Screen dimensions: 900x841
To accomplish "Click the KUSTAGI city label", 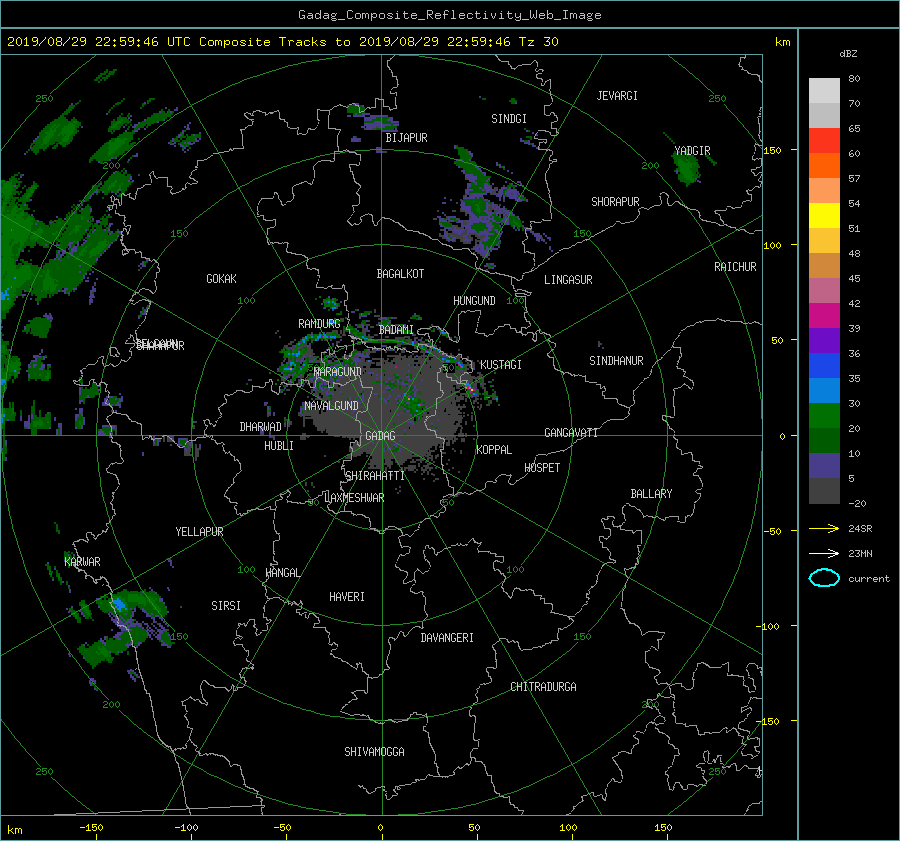I will (501, 365).
